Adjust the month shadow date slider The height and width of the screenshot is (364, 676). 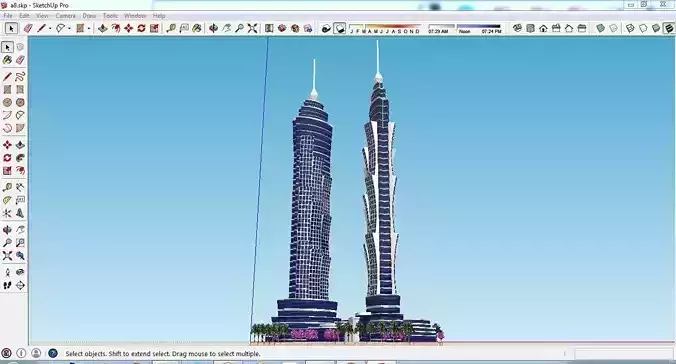coord(384,28)
